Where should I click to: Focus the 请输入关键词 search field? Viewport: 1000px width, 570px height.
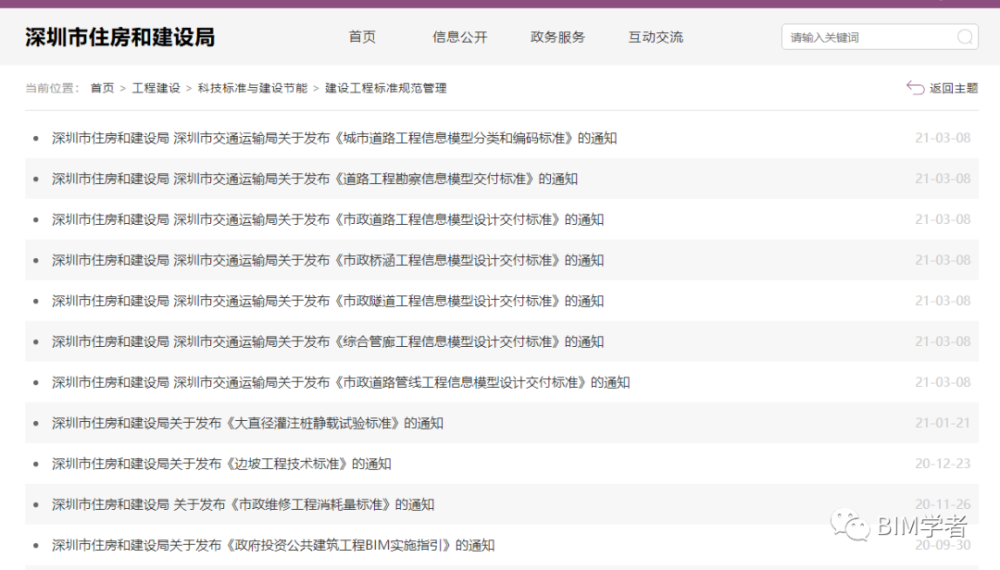point(879,37)
